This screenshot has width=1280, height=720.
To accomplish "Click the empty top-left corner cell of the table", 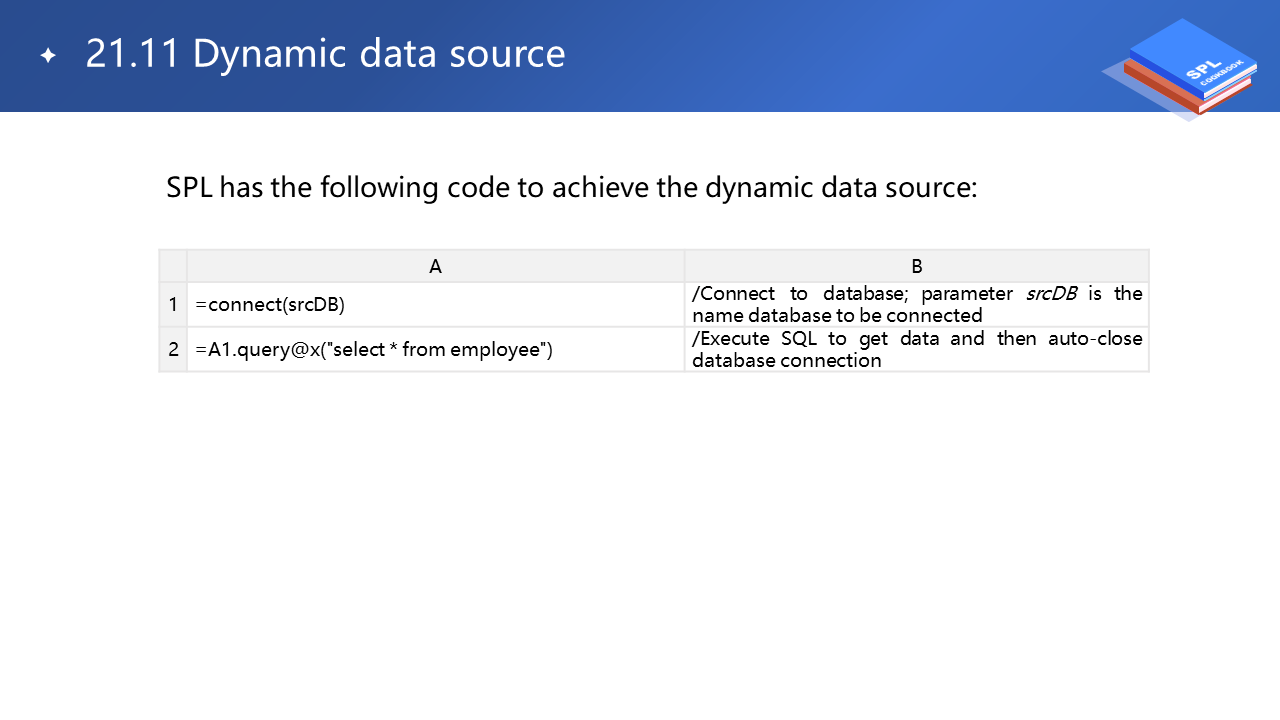I will coord(173,266).
